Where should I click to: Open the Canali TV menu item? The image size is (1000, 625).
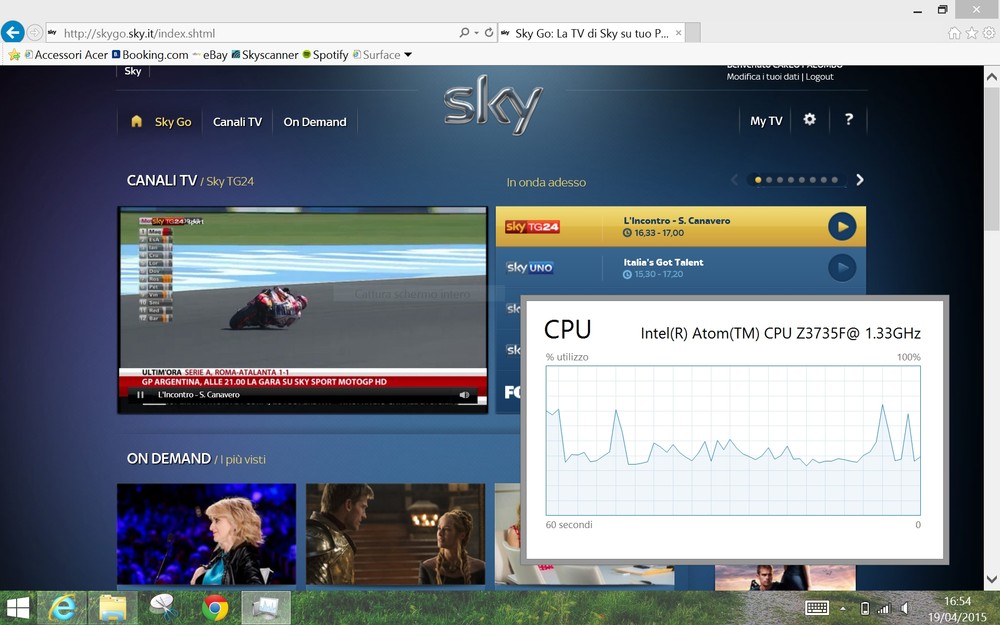coord(237,122)
